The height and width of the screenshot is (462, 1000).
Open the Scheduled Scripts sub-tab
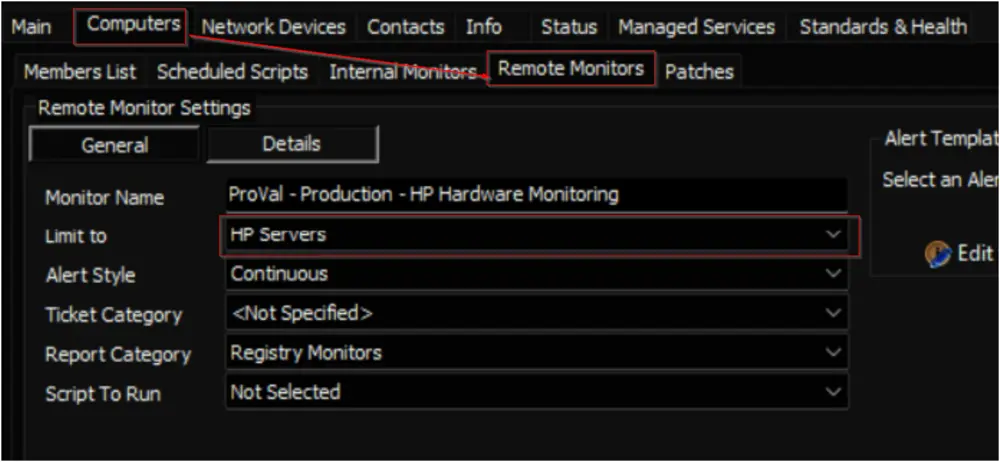pos(233,72)
